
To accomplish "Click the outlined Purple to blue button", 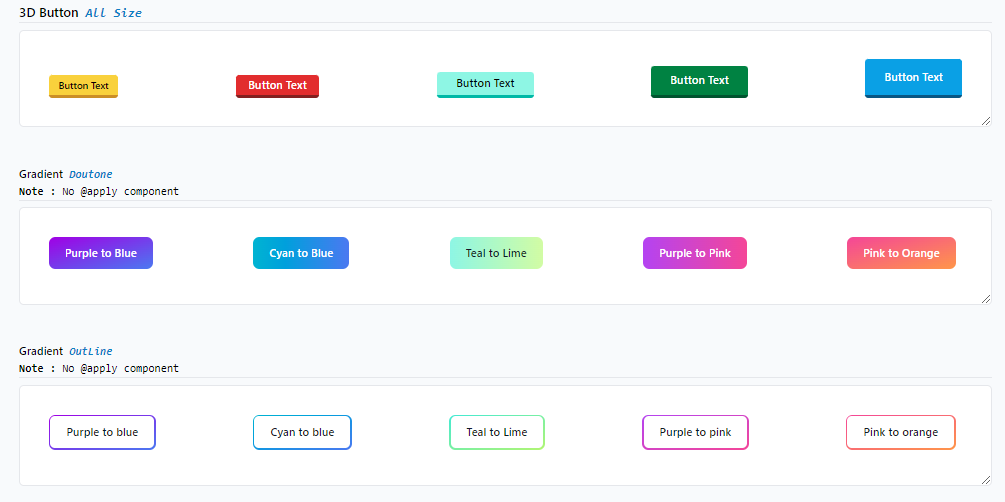I will (x=102, y=432).
